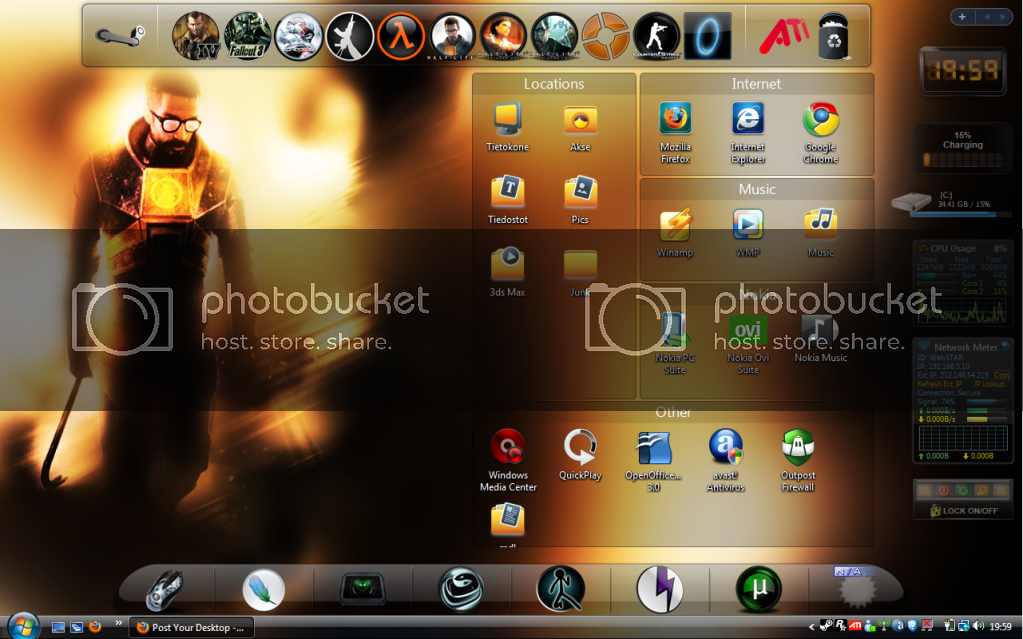Click the silver swirl icon in bottom dock

pos(461,589)
